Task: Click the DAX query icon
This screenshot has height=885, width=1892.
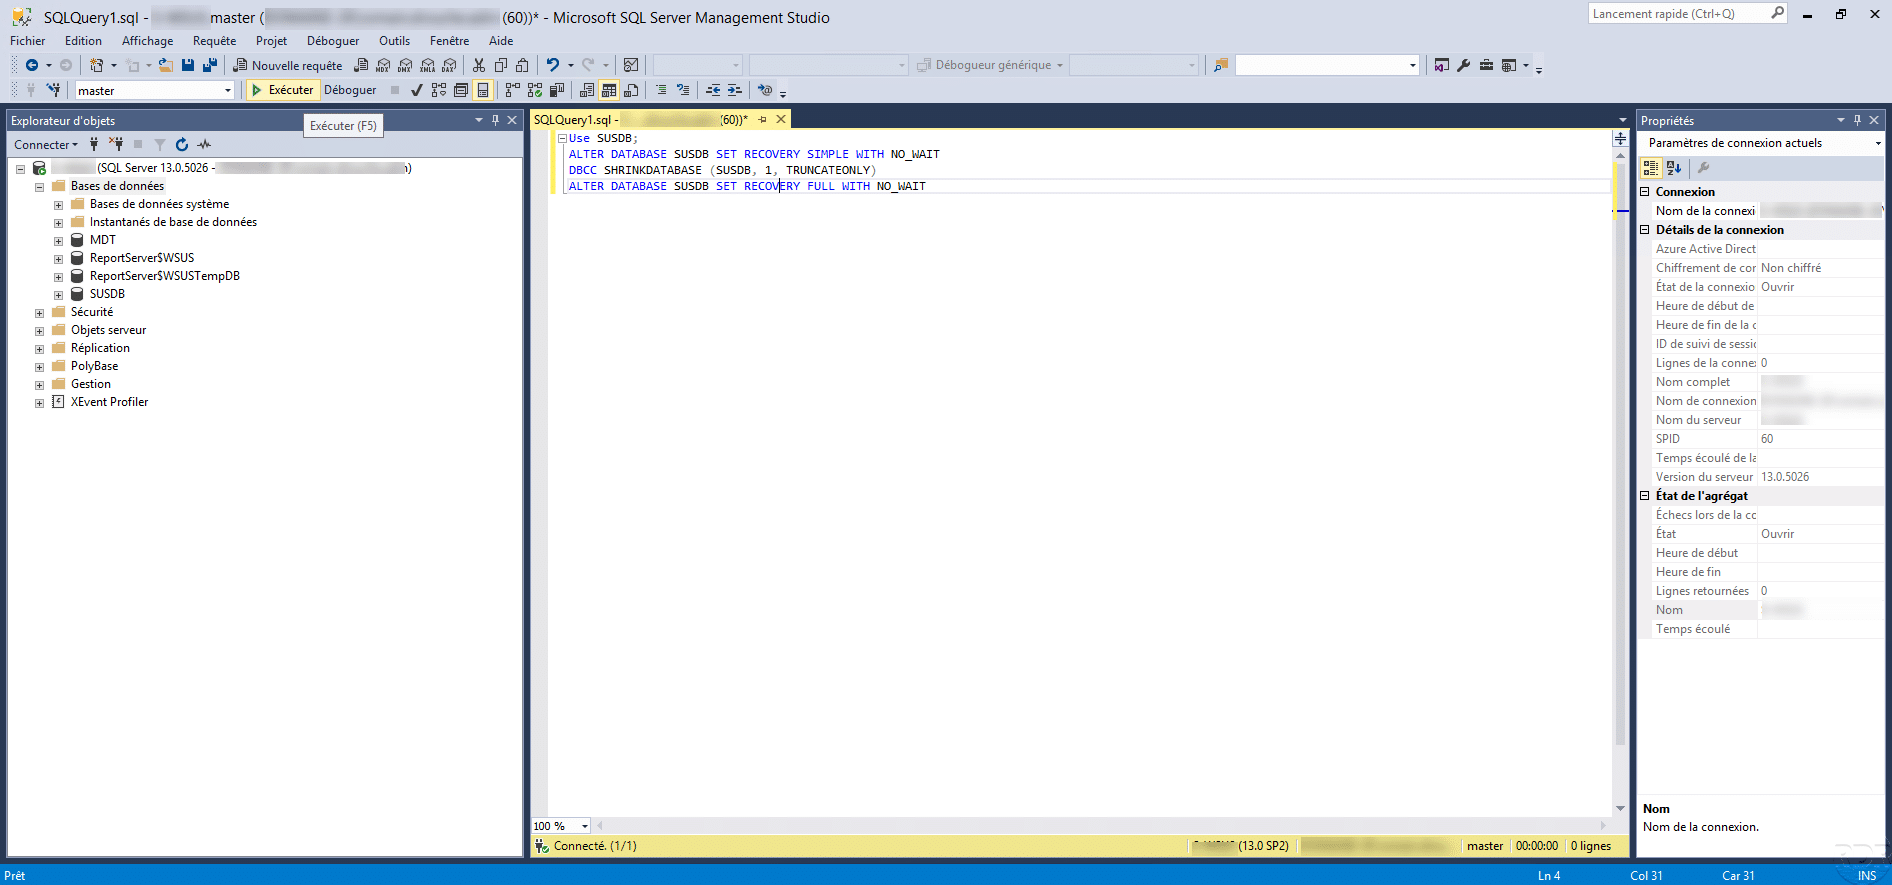Action: 450,65
